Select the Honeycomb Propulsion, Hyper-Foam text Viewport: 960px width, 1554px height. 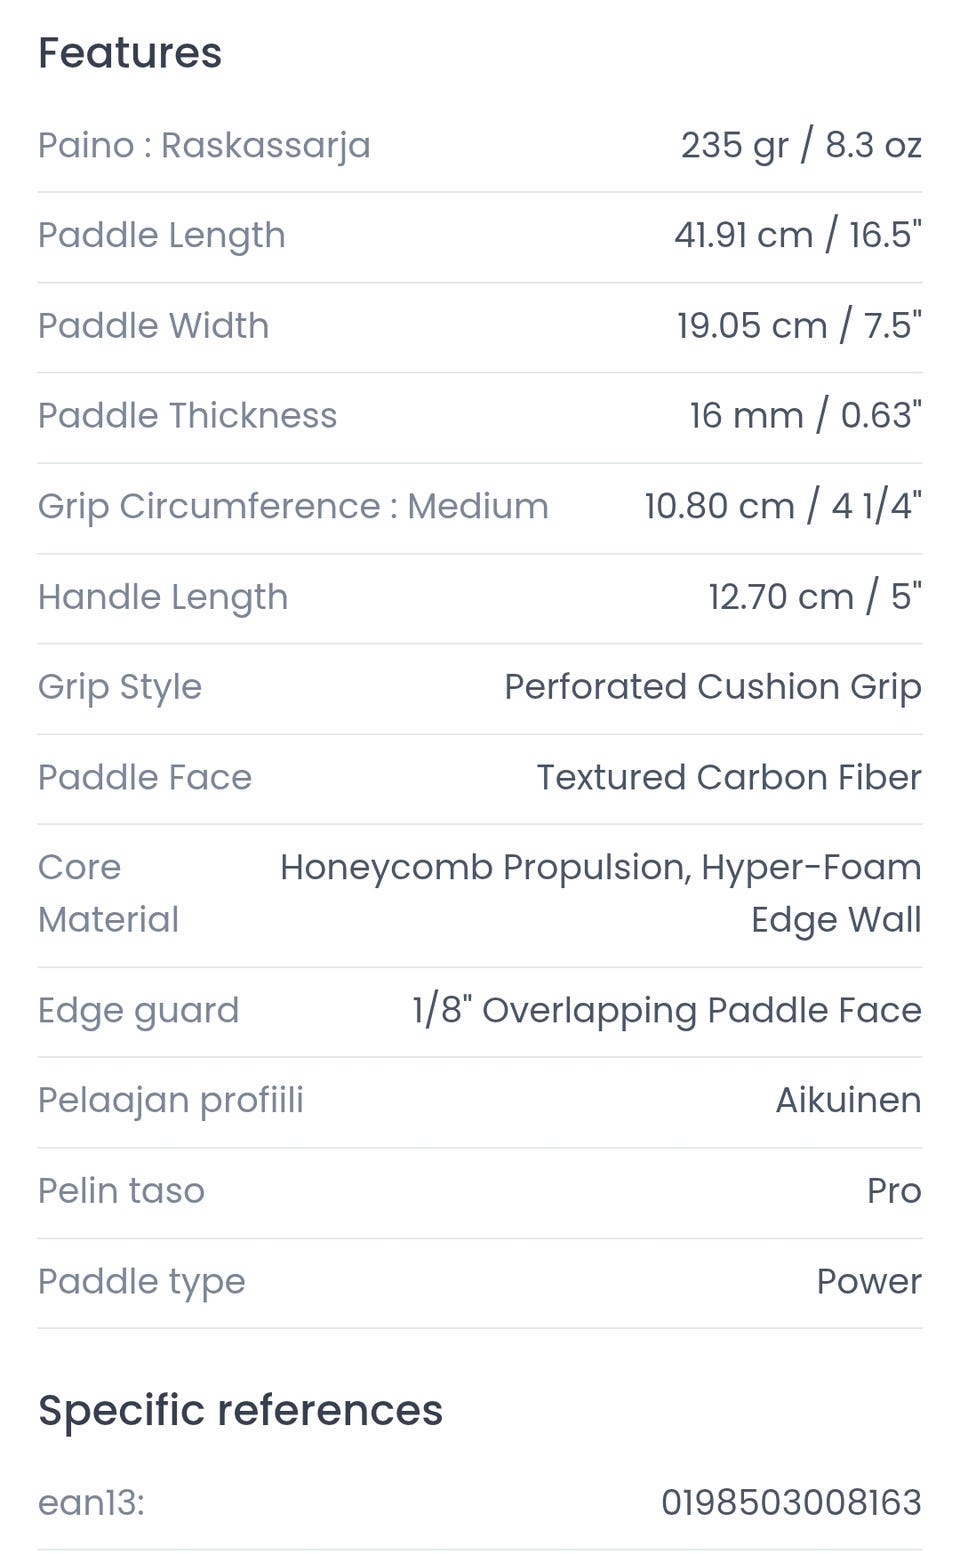[600, 868]
